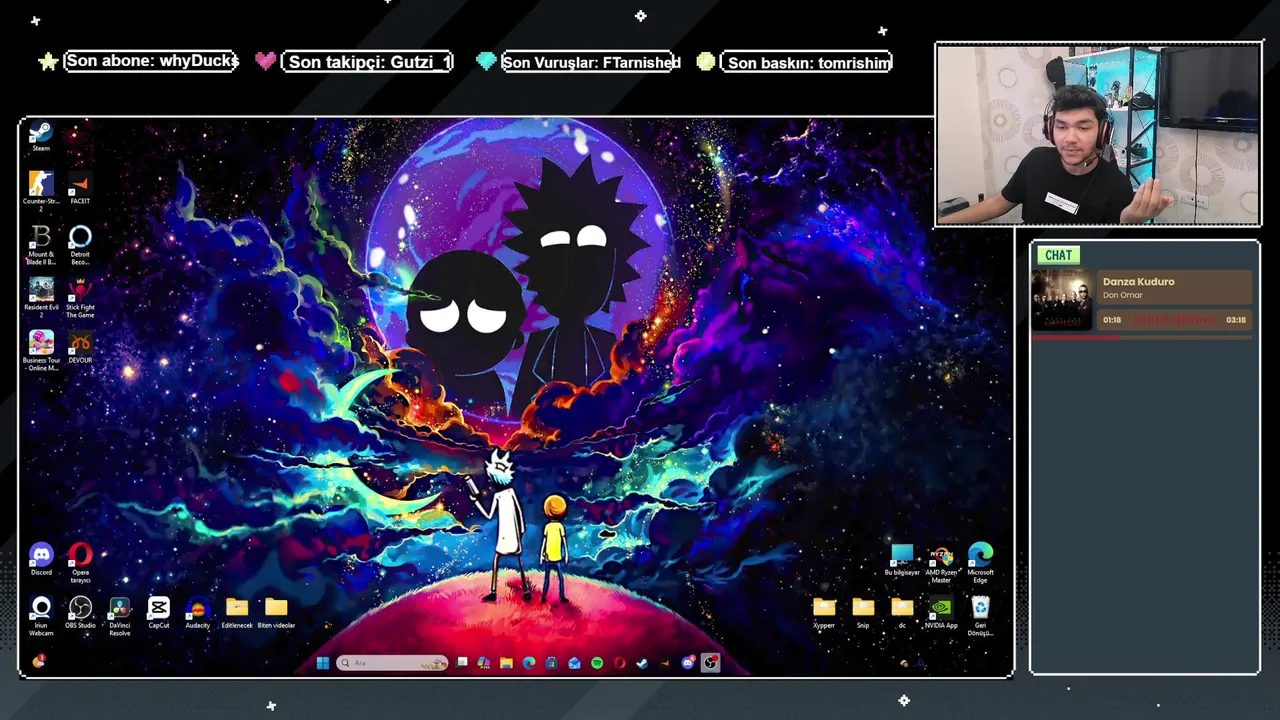Select Iriun Webcam desktop icon
Screen dimensions: 1280x720
point(41,616)
